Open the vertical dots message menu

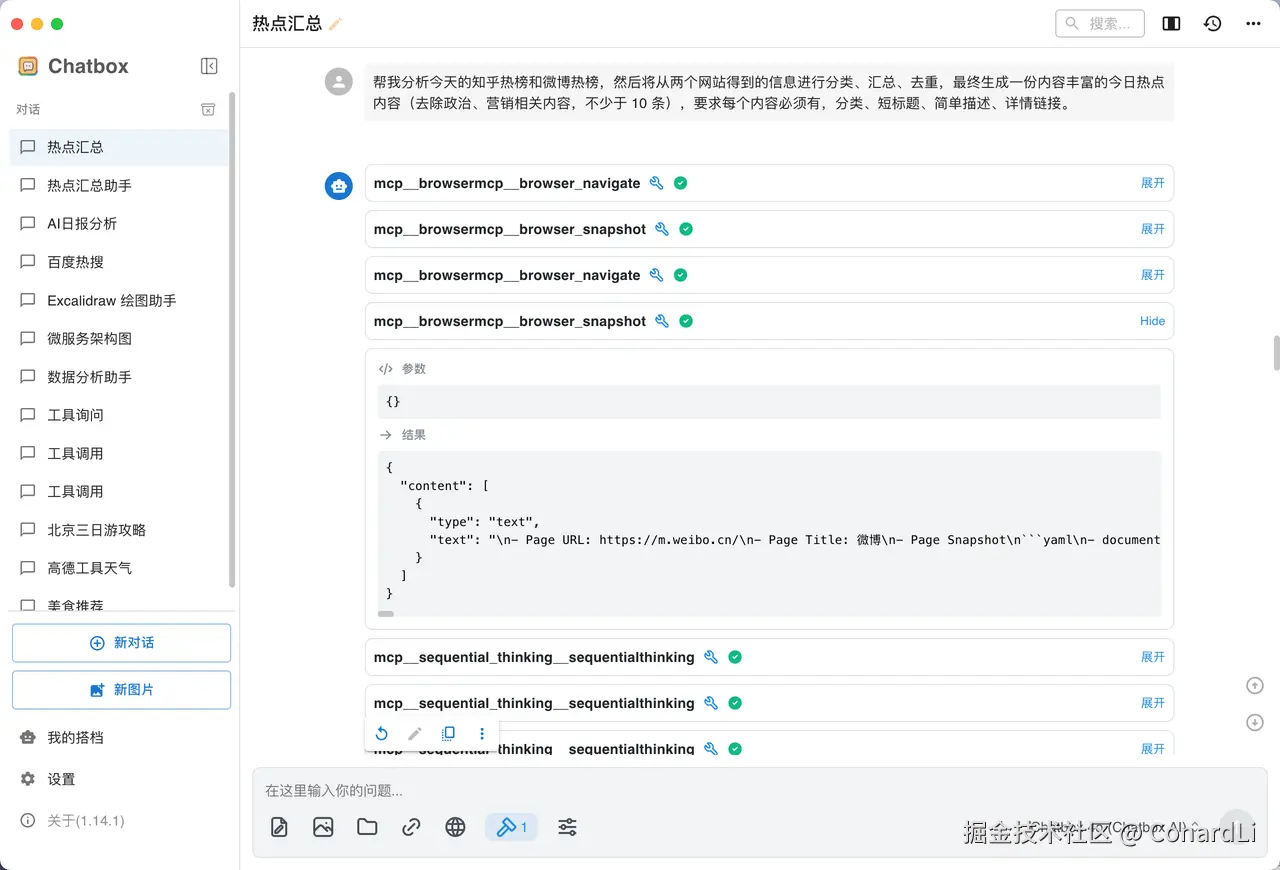point(482,734)
